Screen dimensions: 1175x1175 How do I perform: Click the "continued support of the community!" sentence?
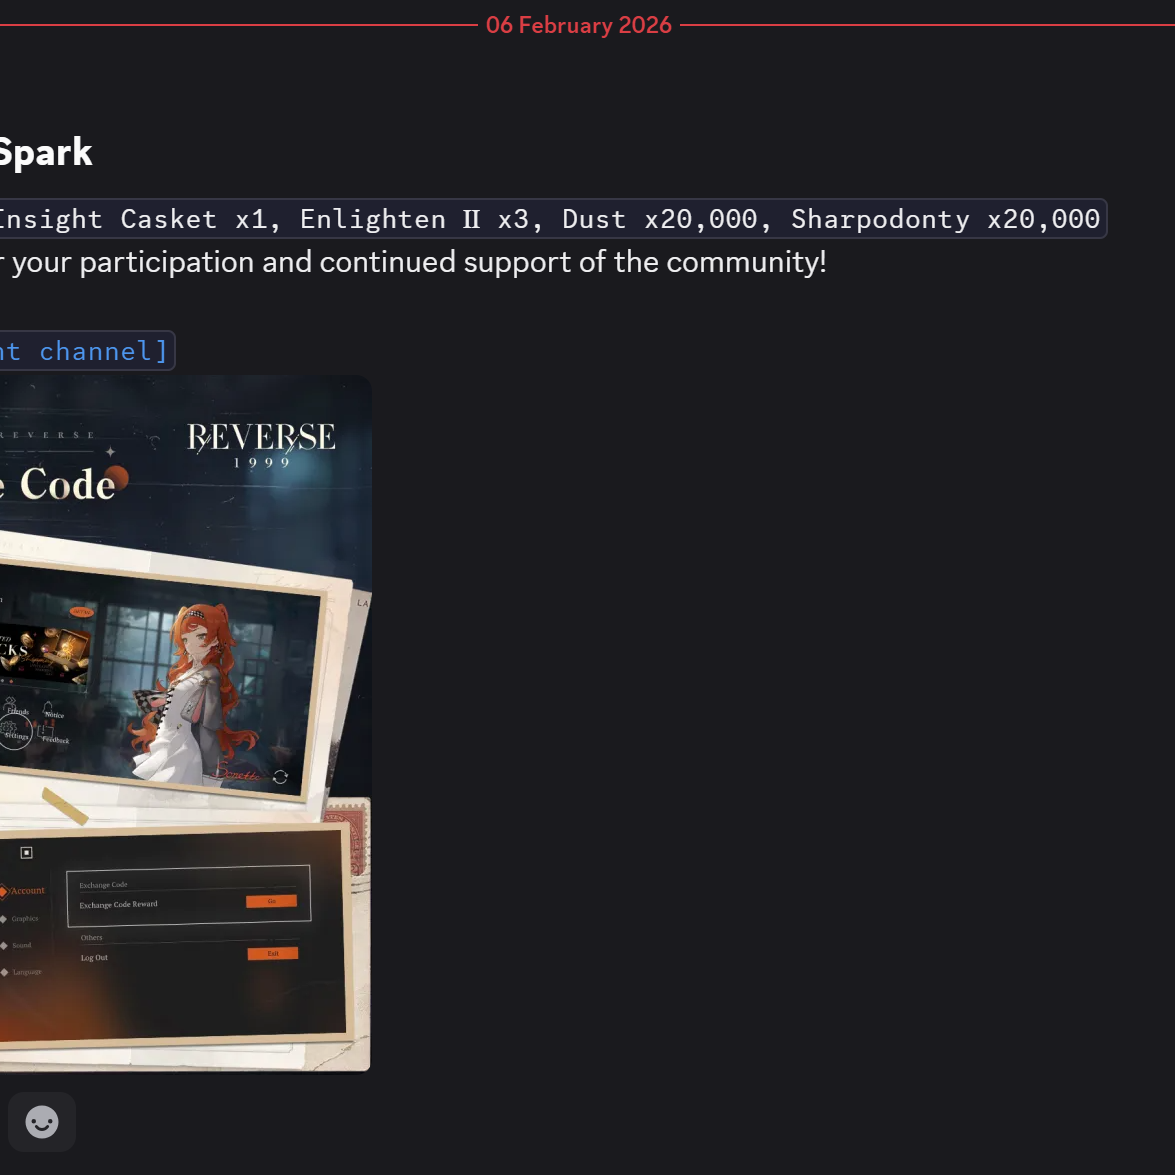click(573, 262)
